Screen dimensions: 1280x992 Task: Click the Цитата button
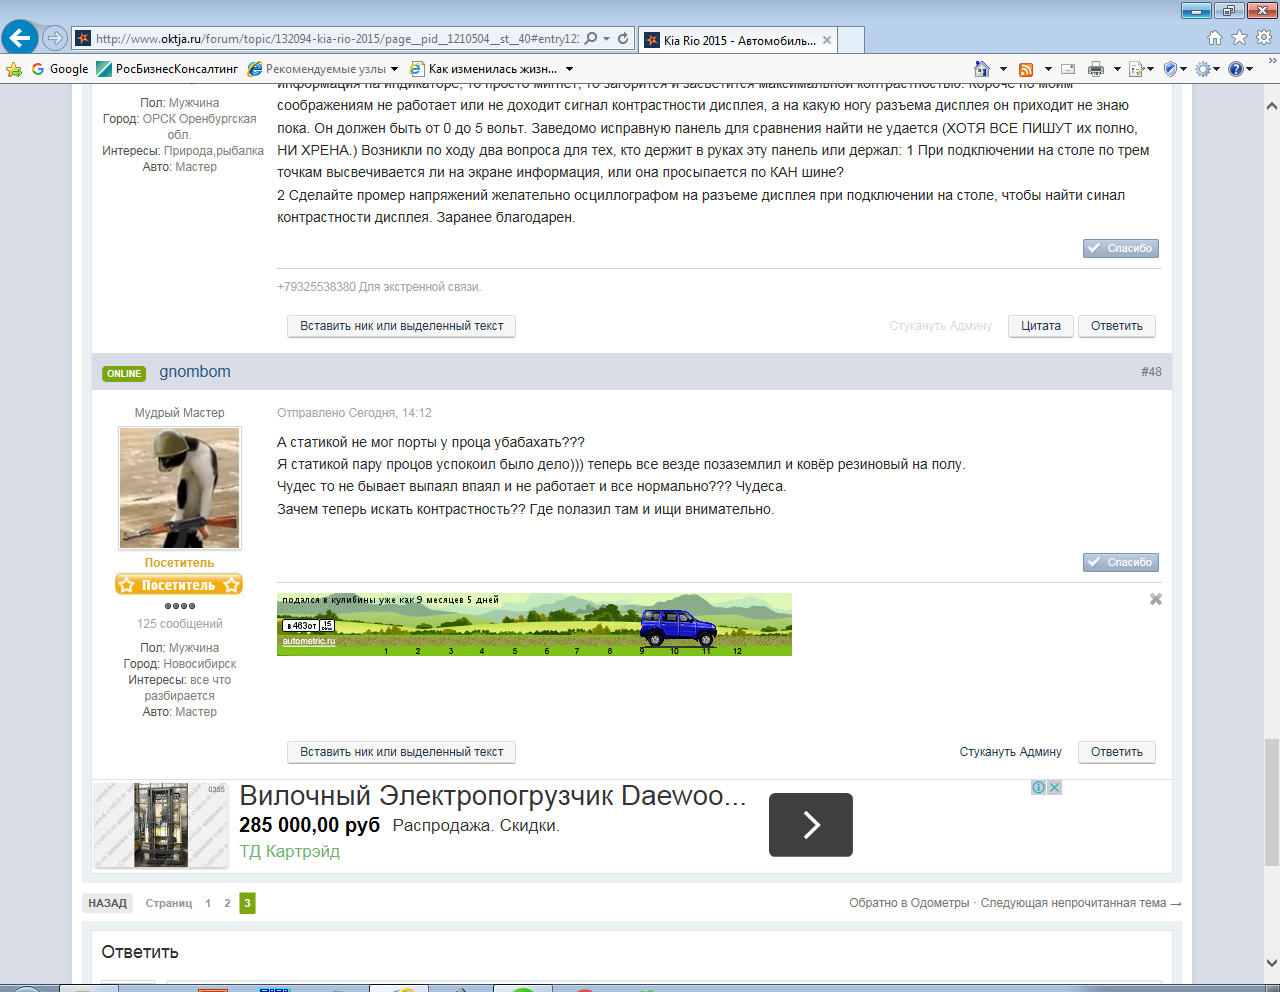pos(1040,326)
